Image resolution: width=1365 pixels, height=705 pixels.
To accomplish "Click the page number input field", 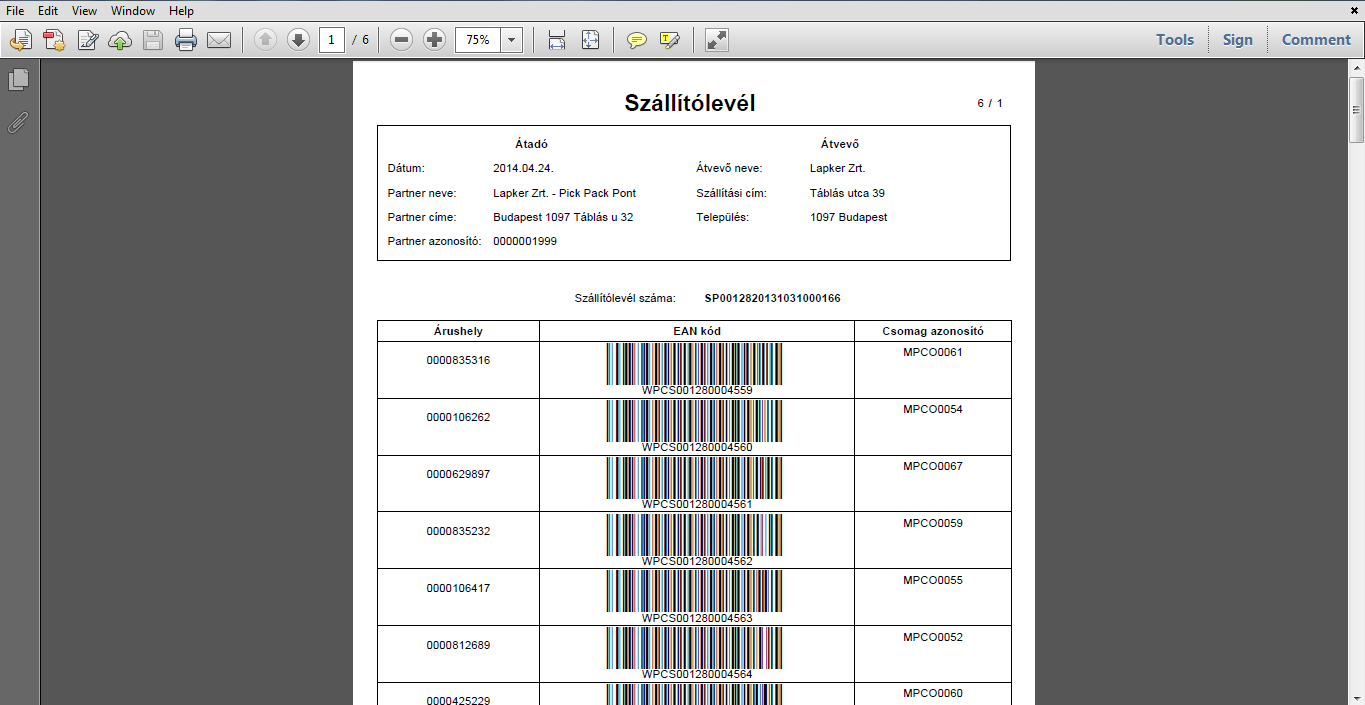I will 332,40.
